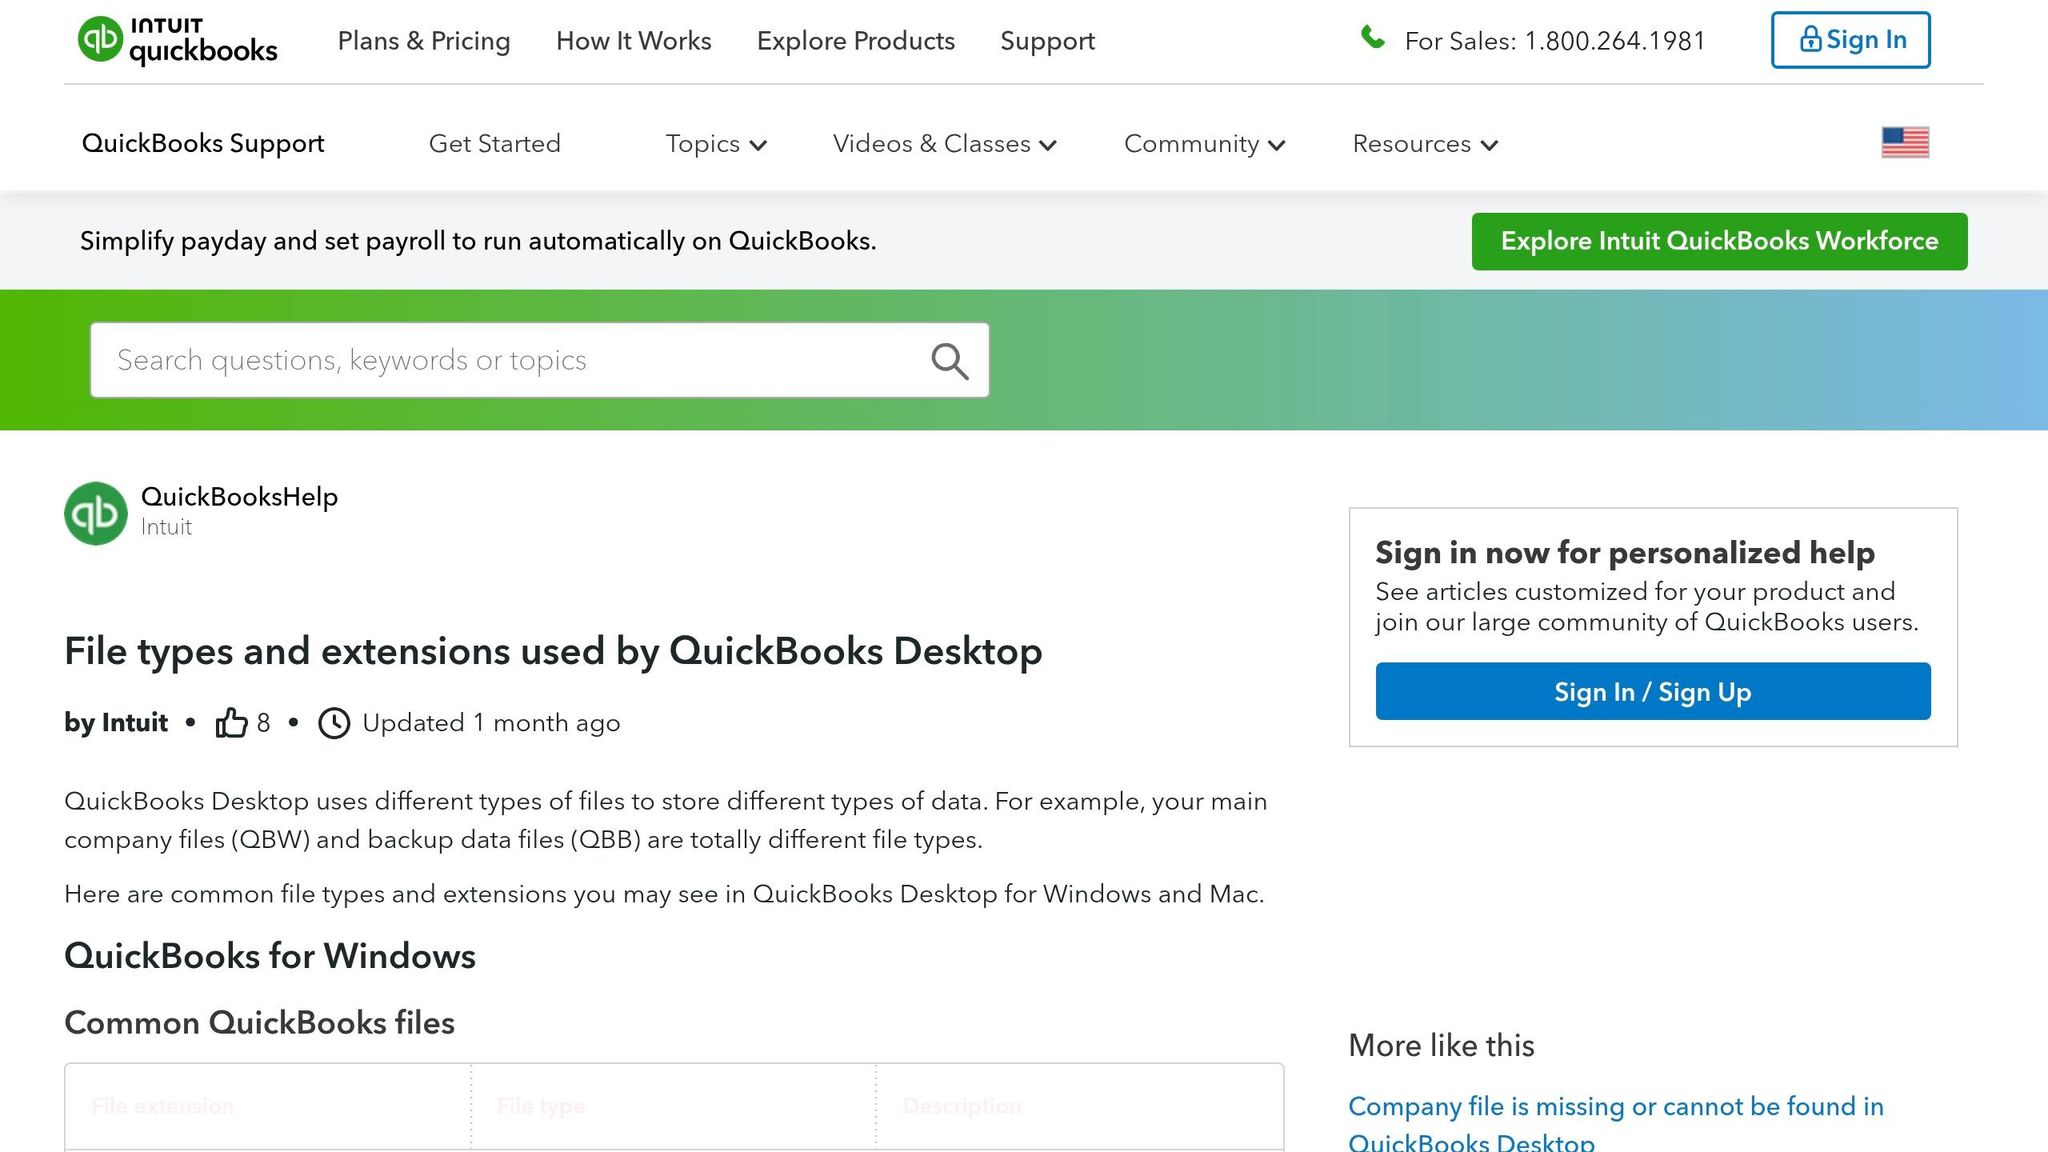Click the Sign In button at top

[1850, 40]
